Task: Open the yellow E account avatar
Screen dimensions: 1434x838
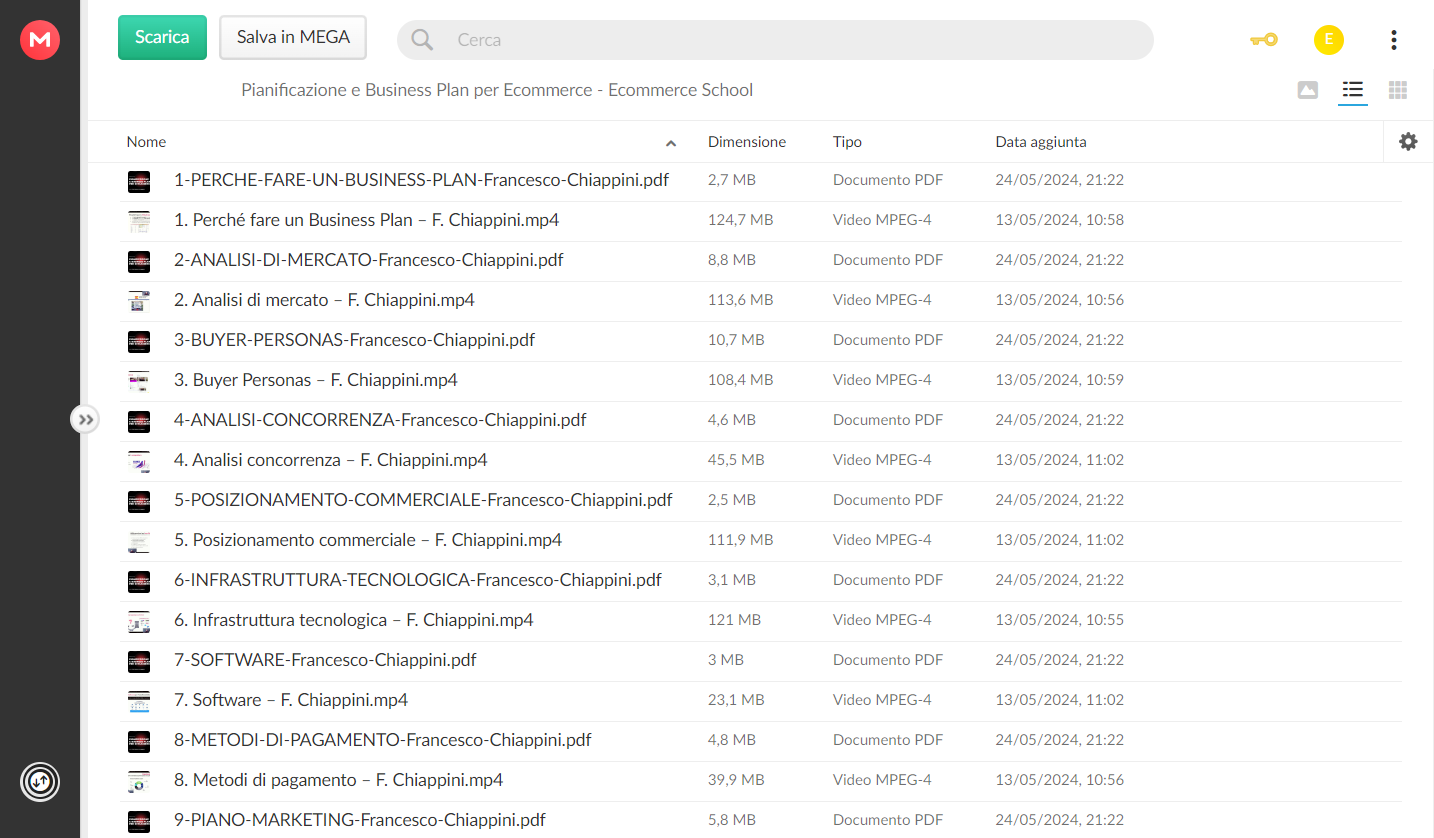Action: pyautogui.click(x=1328, y=40)
